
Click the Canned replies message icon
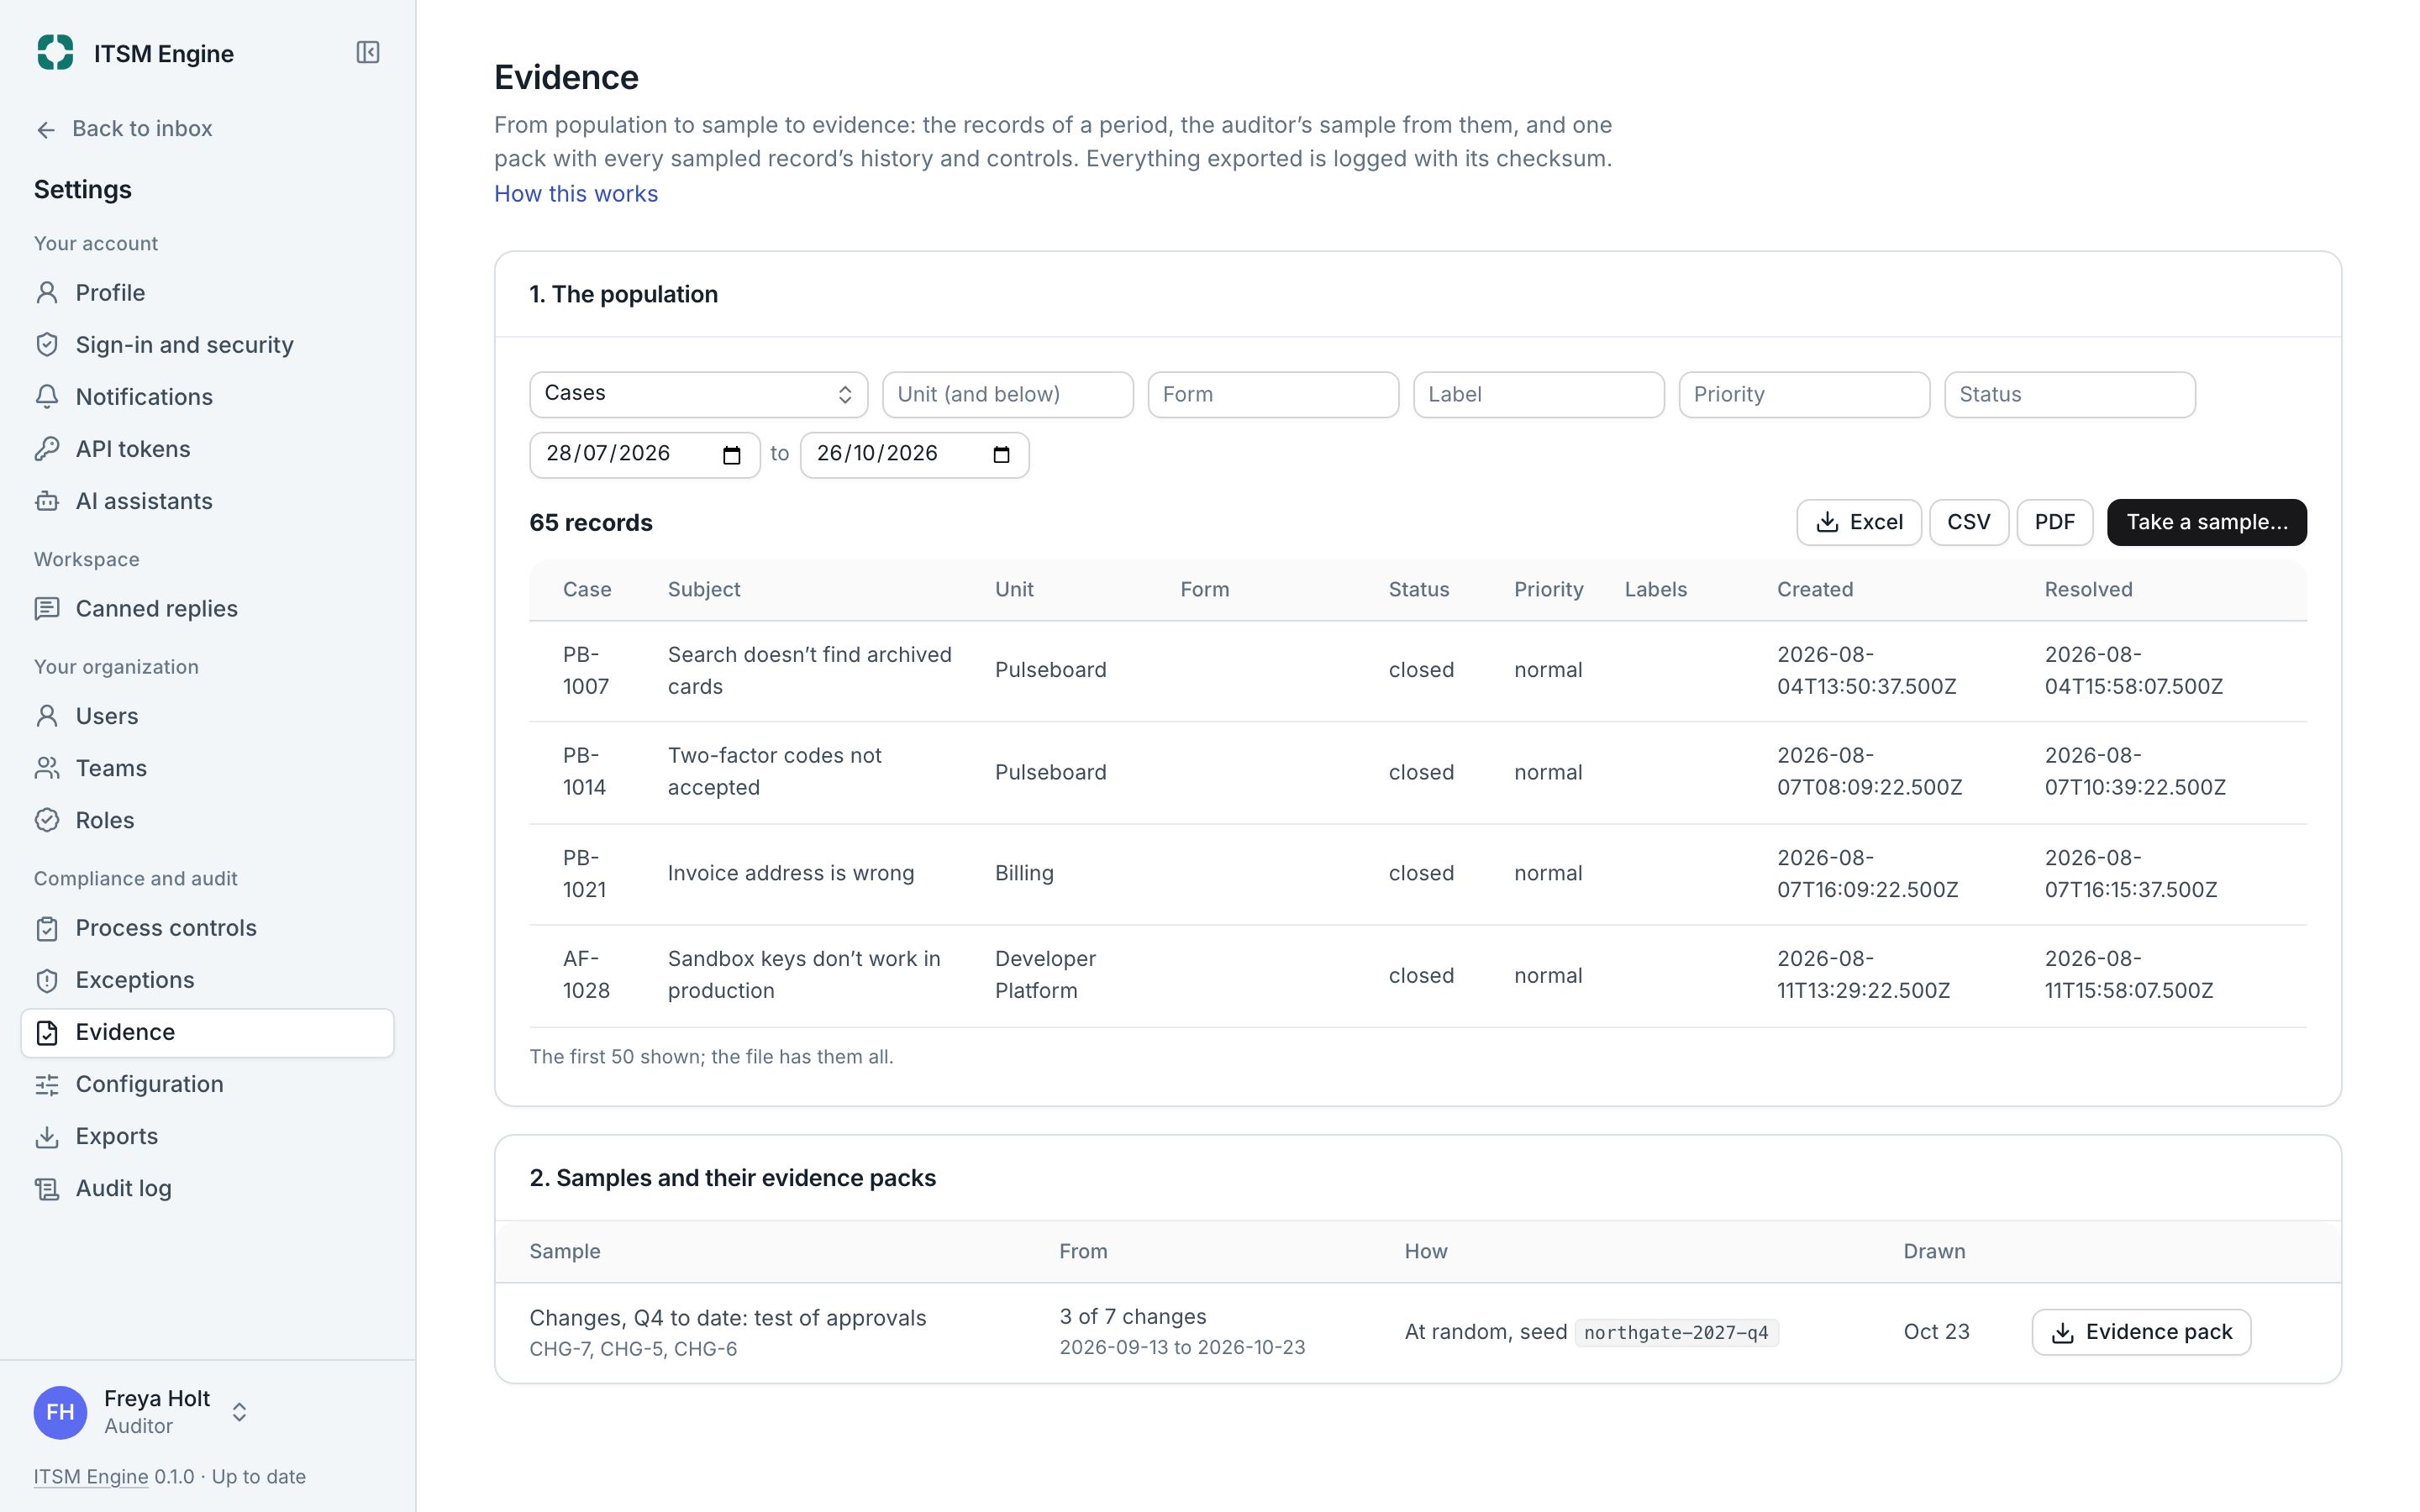[x=47, y=609]
